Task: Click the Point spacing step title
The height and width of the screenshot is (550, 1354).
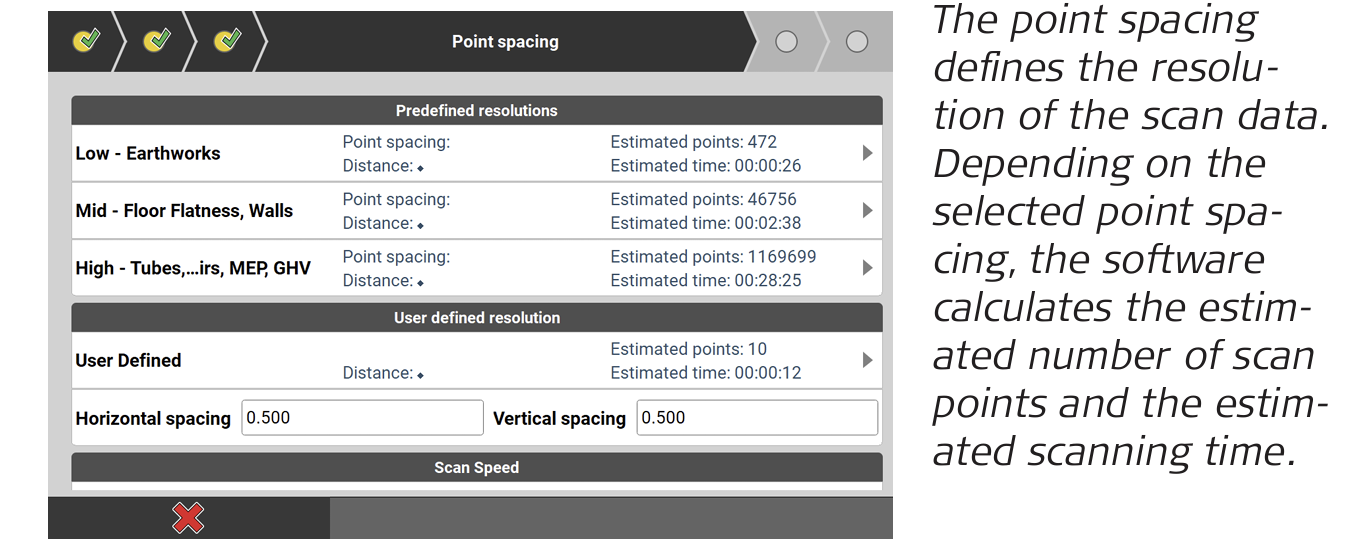Action: 505,42
